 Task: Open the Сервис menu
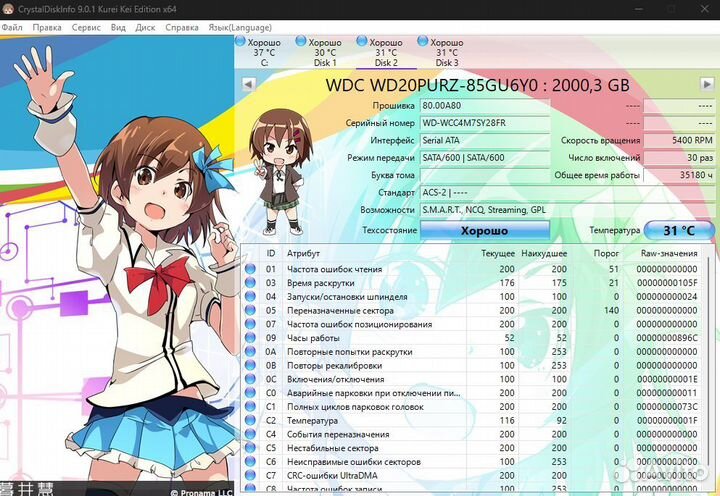coord(86,27)
